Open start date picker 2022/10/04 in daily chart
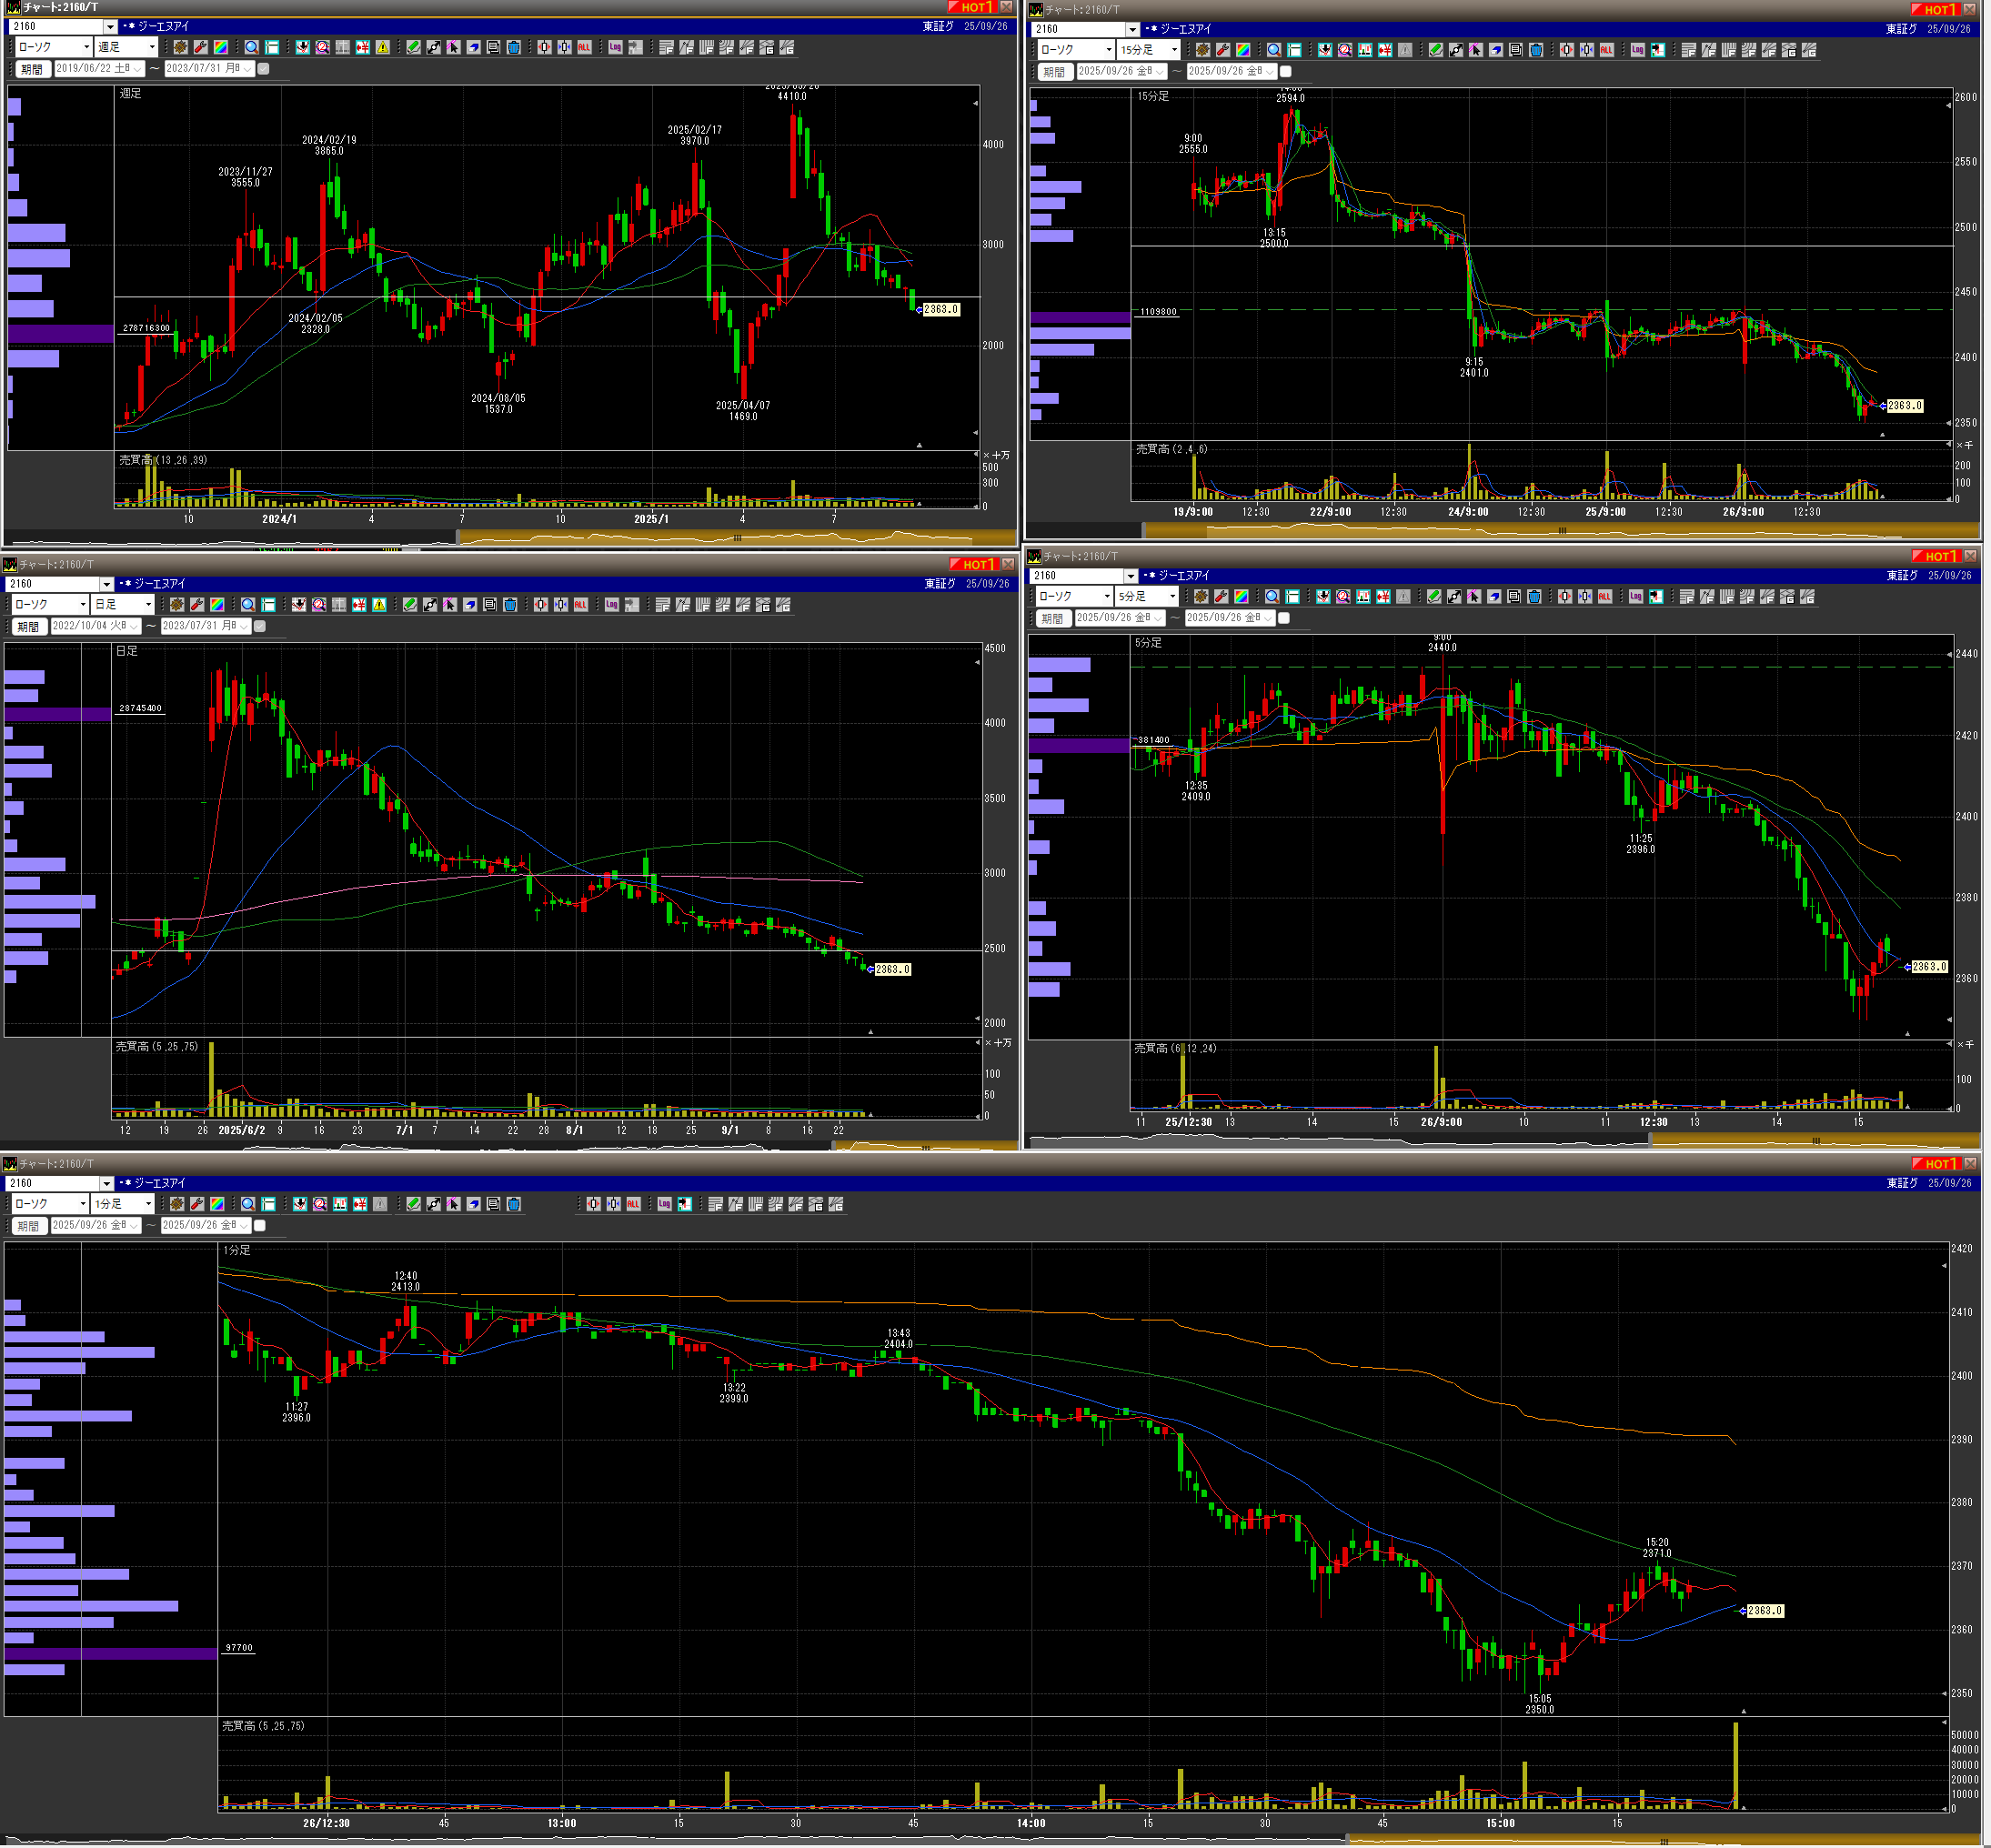Viewport: 1991px width, 1848px height. tap(133, 626)
